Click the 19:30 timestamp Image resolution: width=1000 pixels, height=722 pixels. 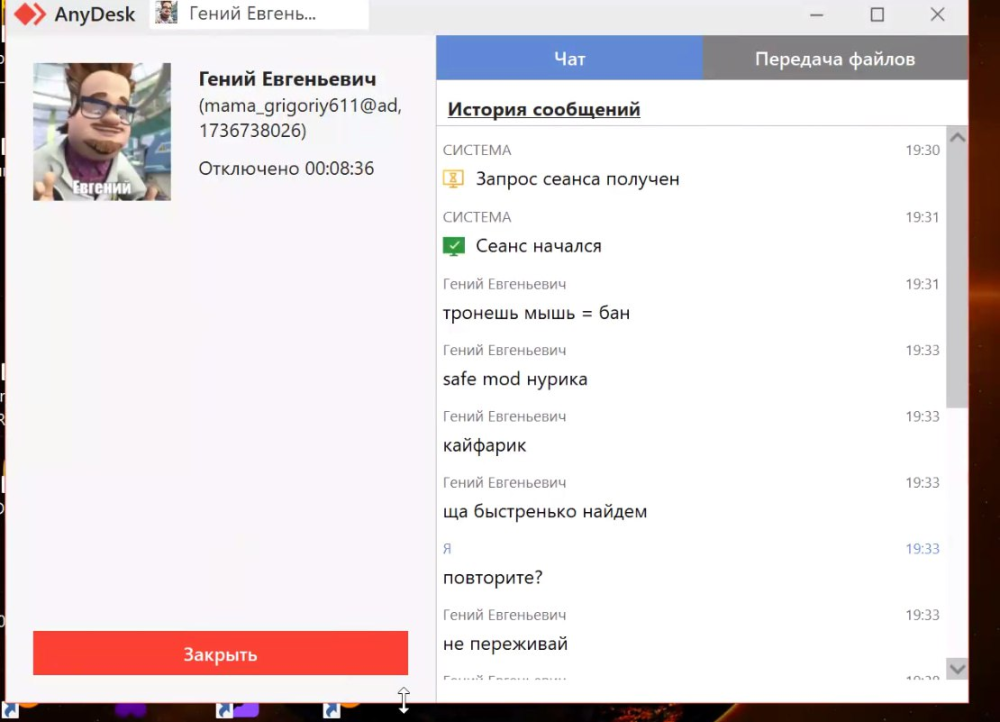(x=922, y=150)
